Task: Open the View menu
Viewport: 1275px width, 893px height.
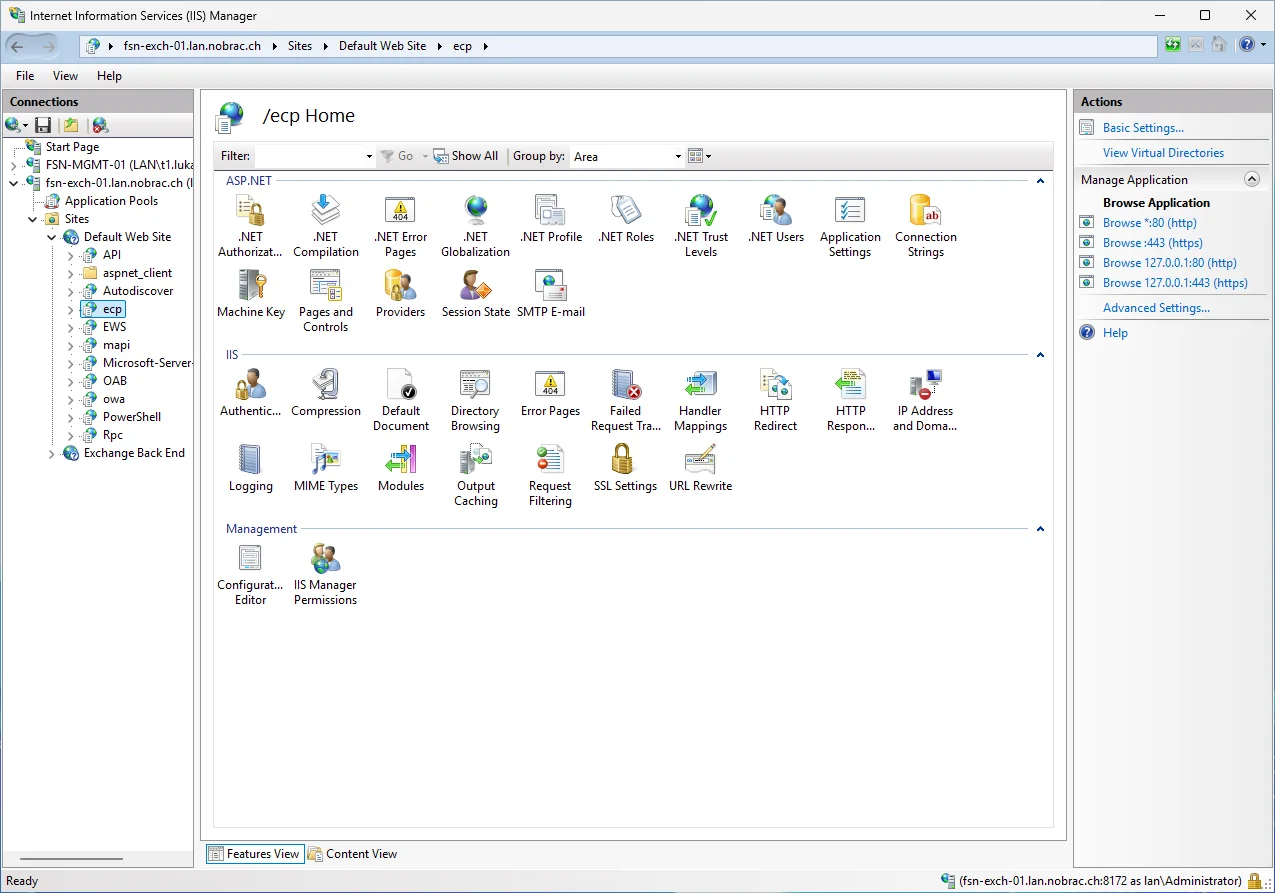Action: click(65, 76)
